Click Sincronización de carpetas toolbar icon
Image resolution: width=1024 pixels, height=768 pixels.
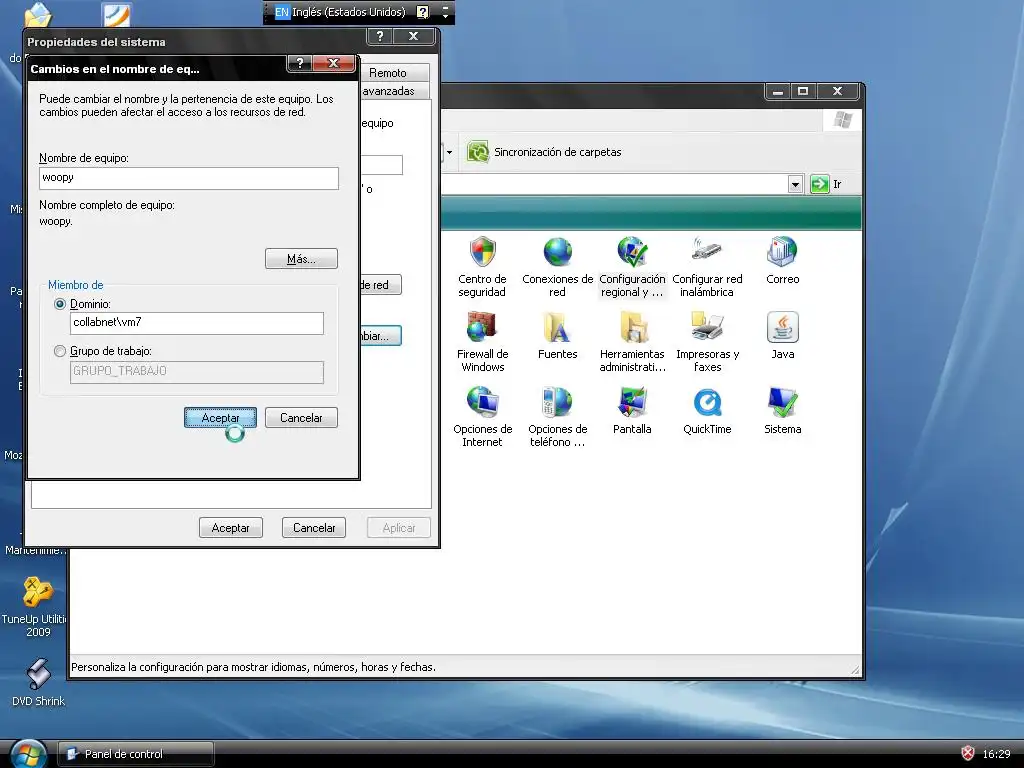pyautogui.click(x=478, y=152)
